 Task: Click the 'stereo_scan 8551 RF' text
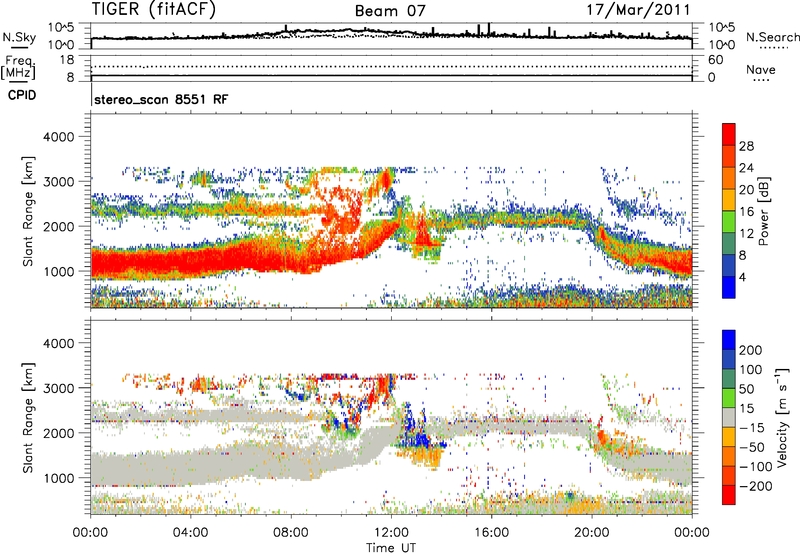(x=161, y=99)
